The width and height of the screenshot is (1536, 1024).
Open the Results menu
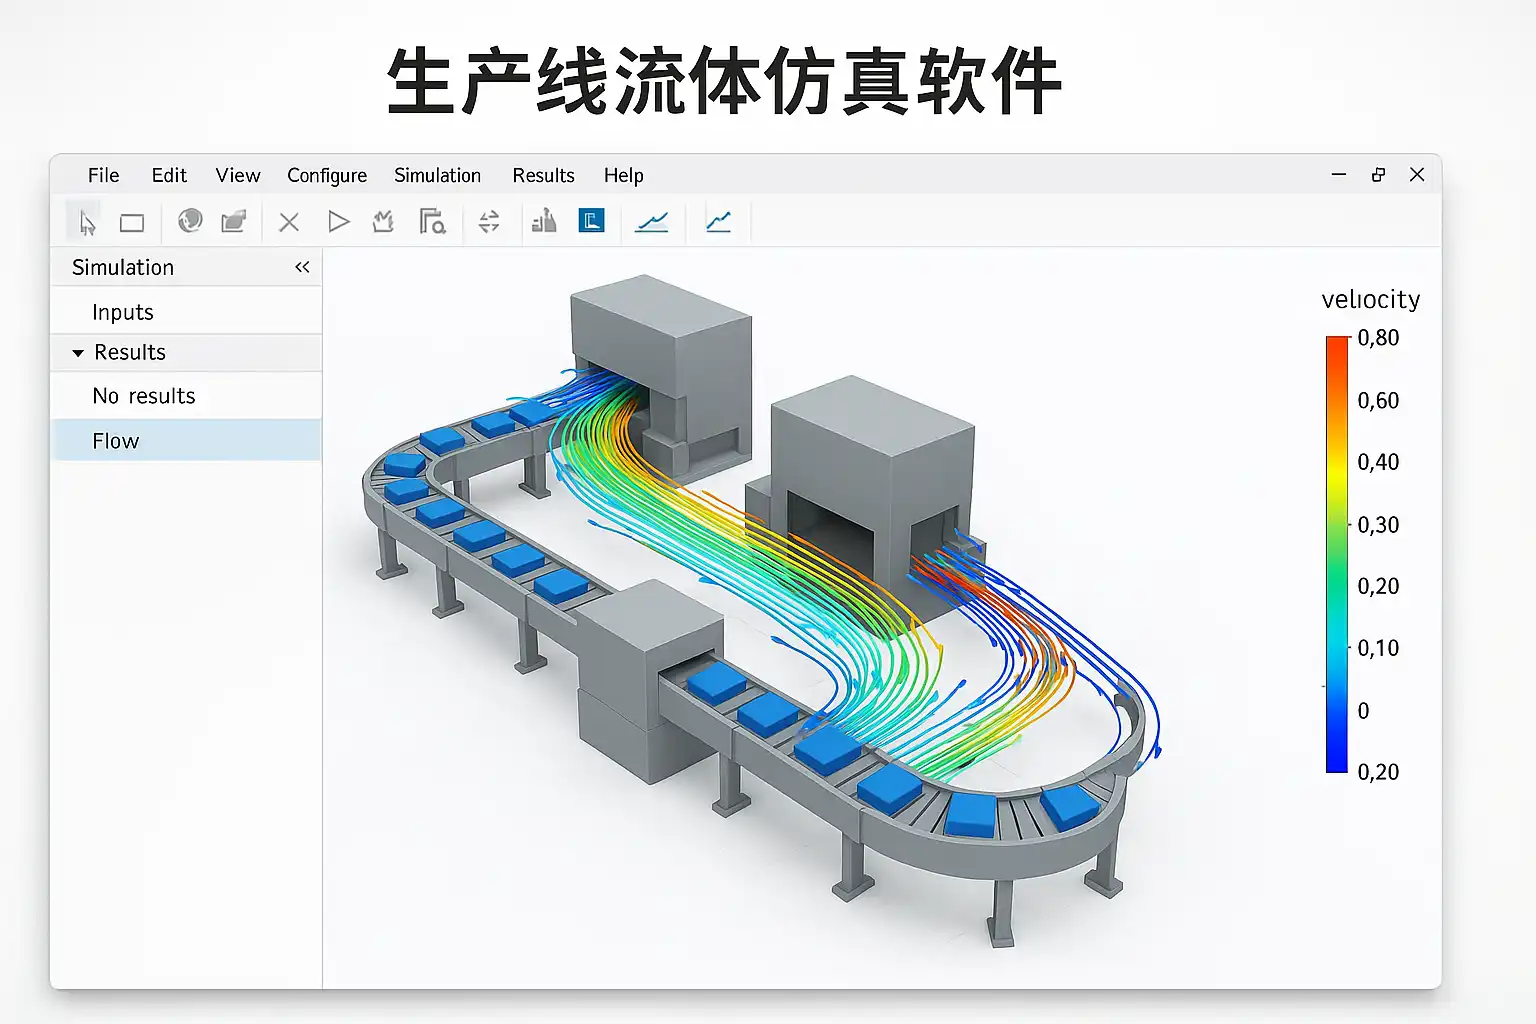coord(543,175)
